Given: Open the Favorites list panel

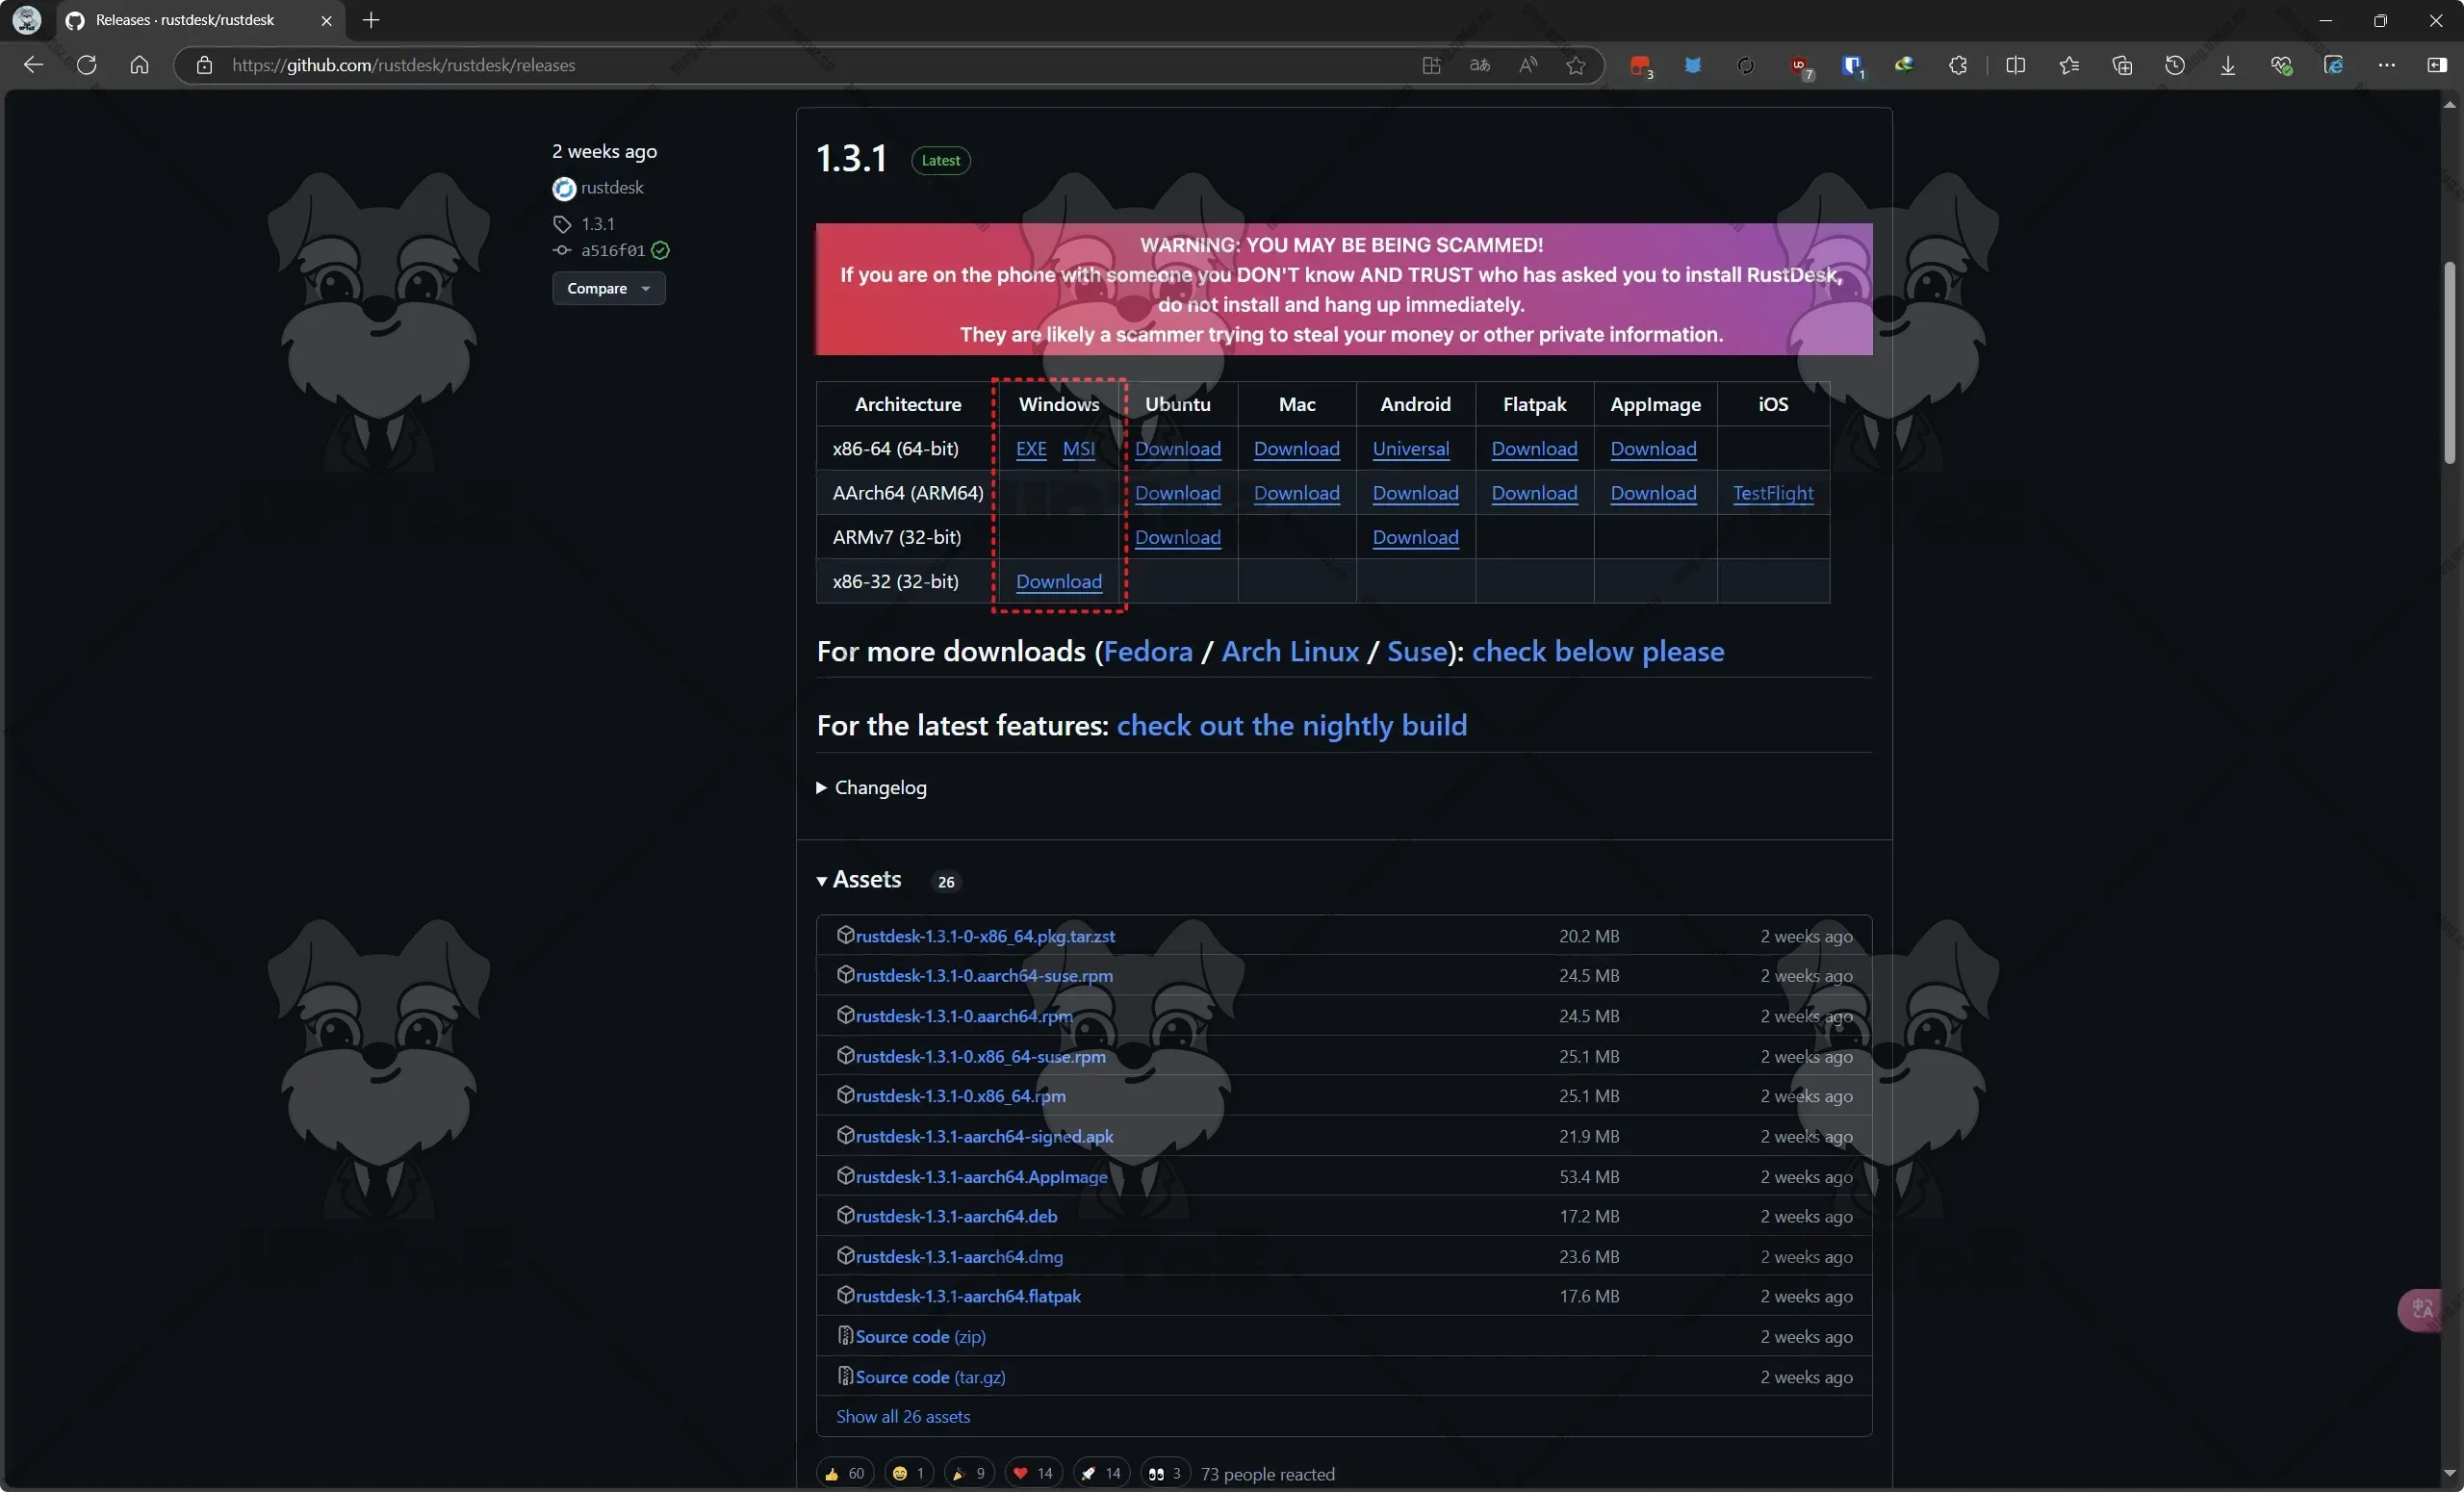Looking at the screenshot, I should coord(2069,65).
